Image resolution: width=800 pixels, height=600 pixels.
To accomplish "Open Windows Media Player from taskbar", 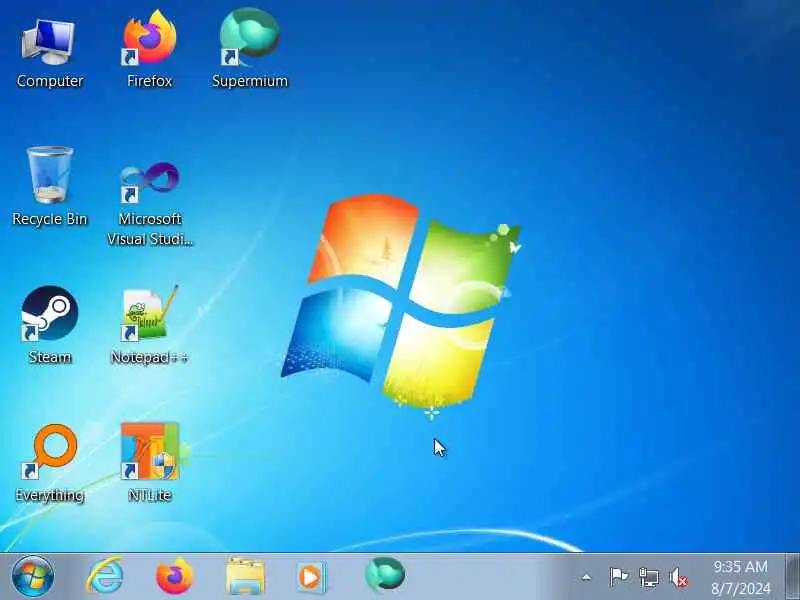I will (x=310, y=578).
